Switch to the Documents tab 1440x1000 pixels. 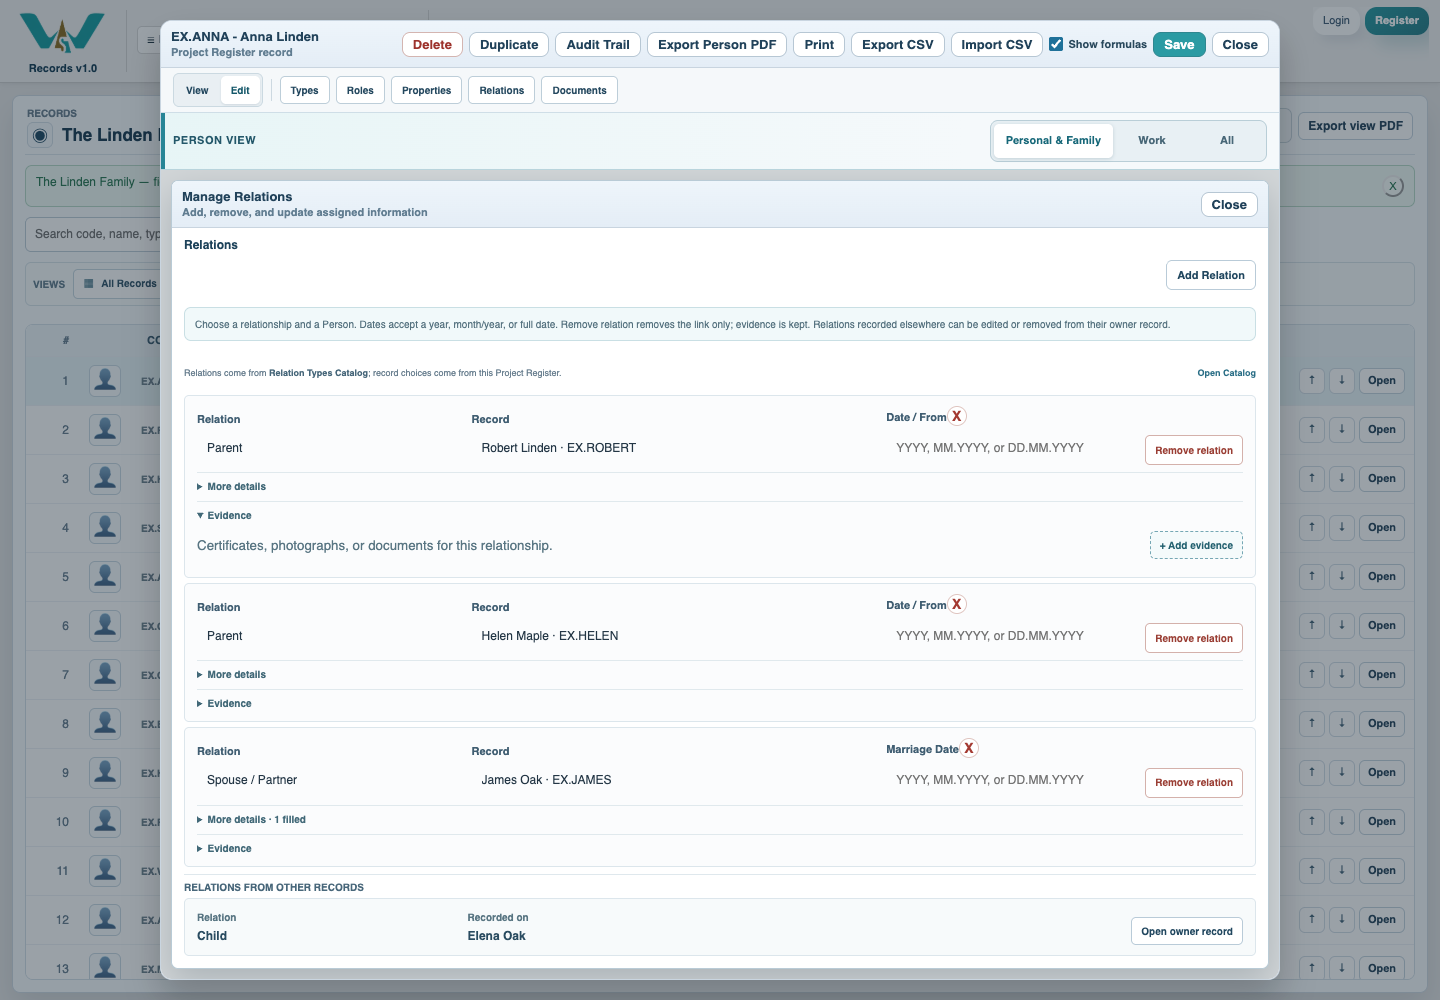[580, 90]
